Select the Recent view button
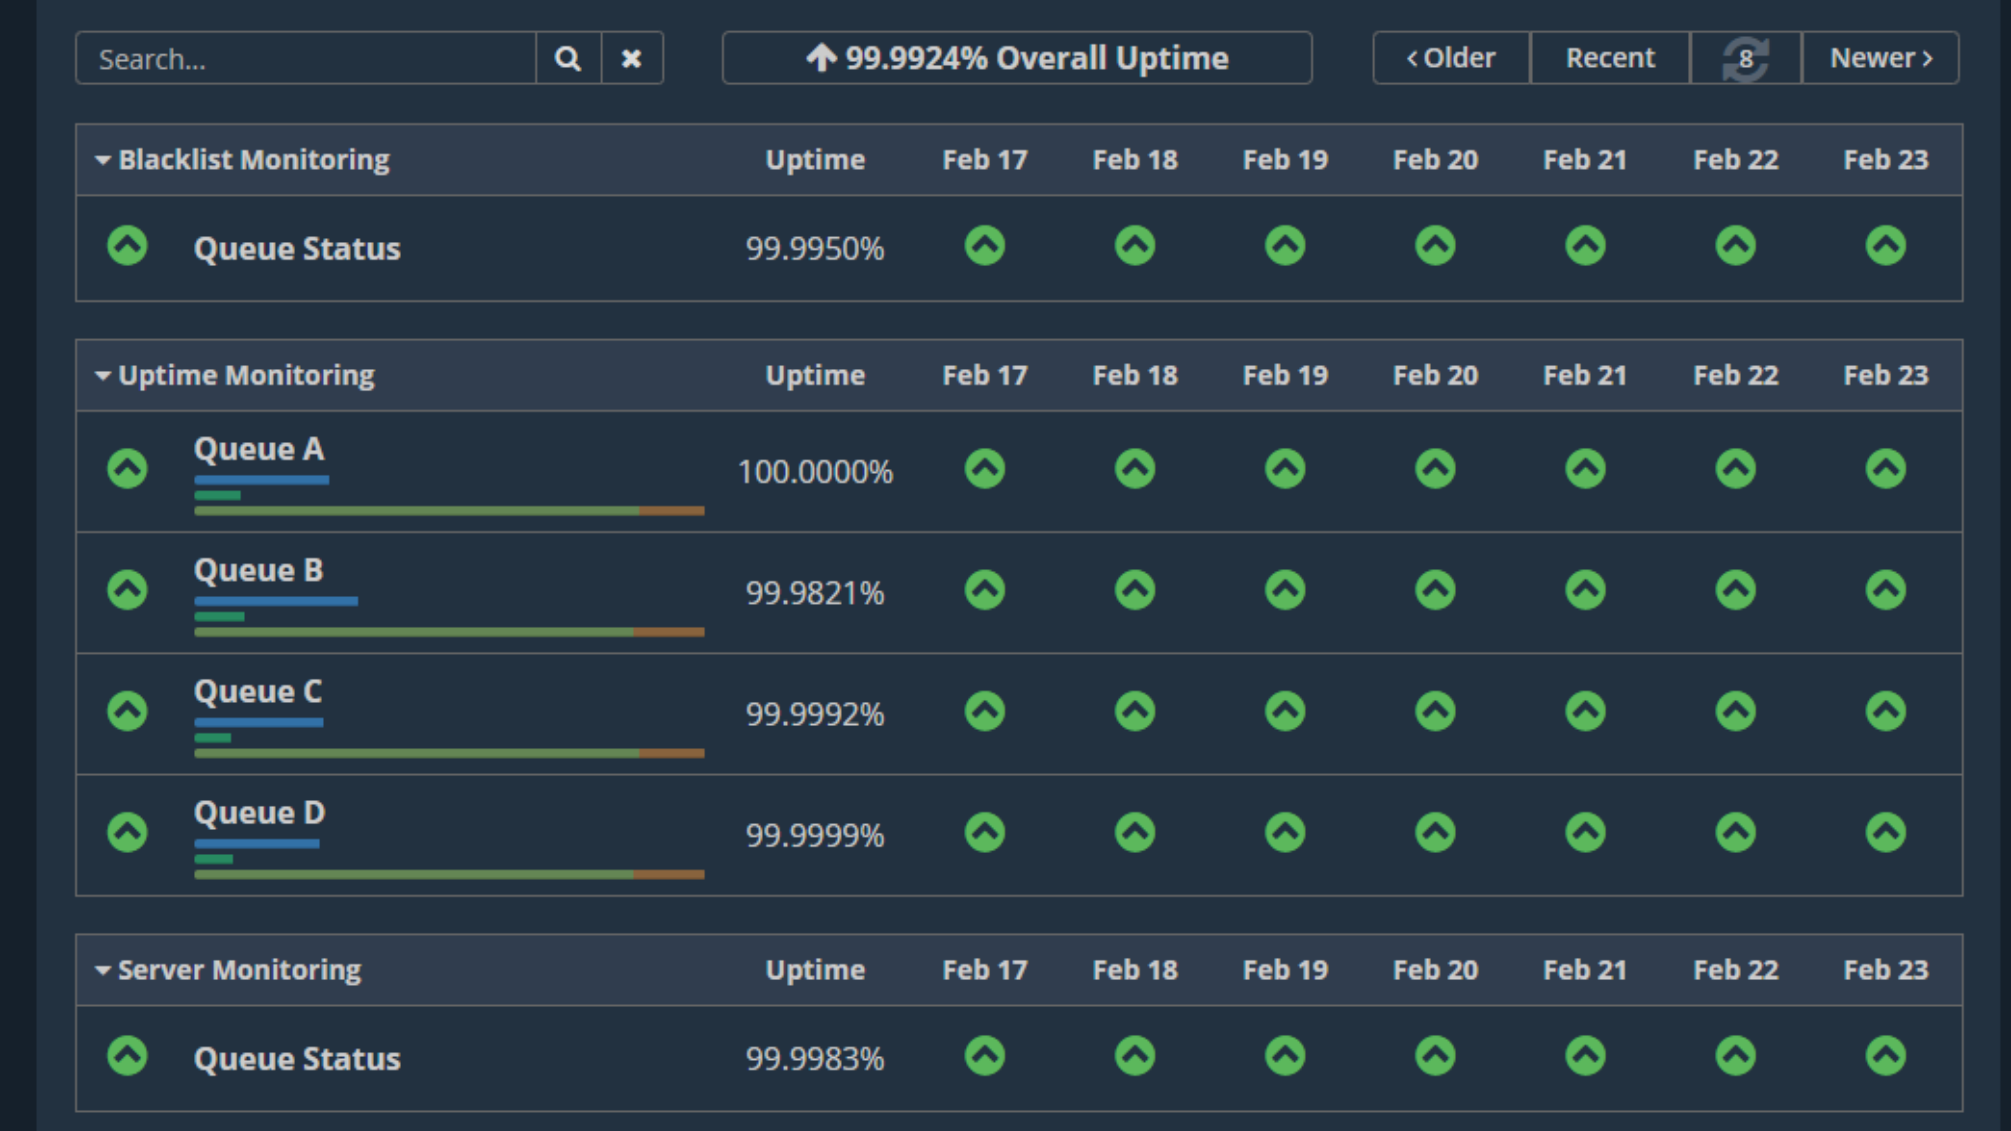The width and height of the screenshot is (2011, 1131). 1610,59
